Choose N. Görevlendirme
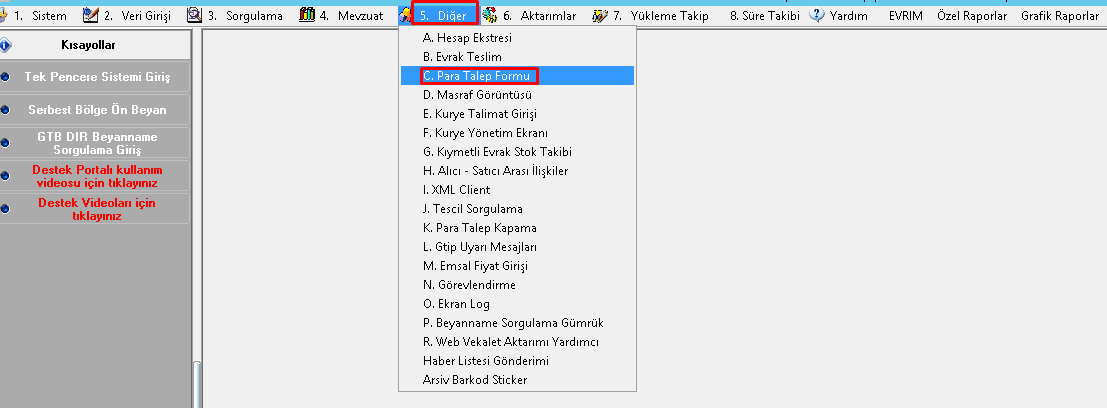 coord(517,285)
